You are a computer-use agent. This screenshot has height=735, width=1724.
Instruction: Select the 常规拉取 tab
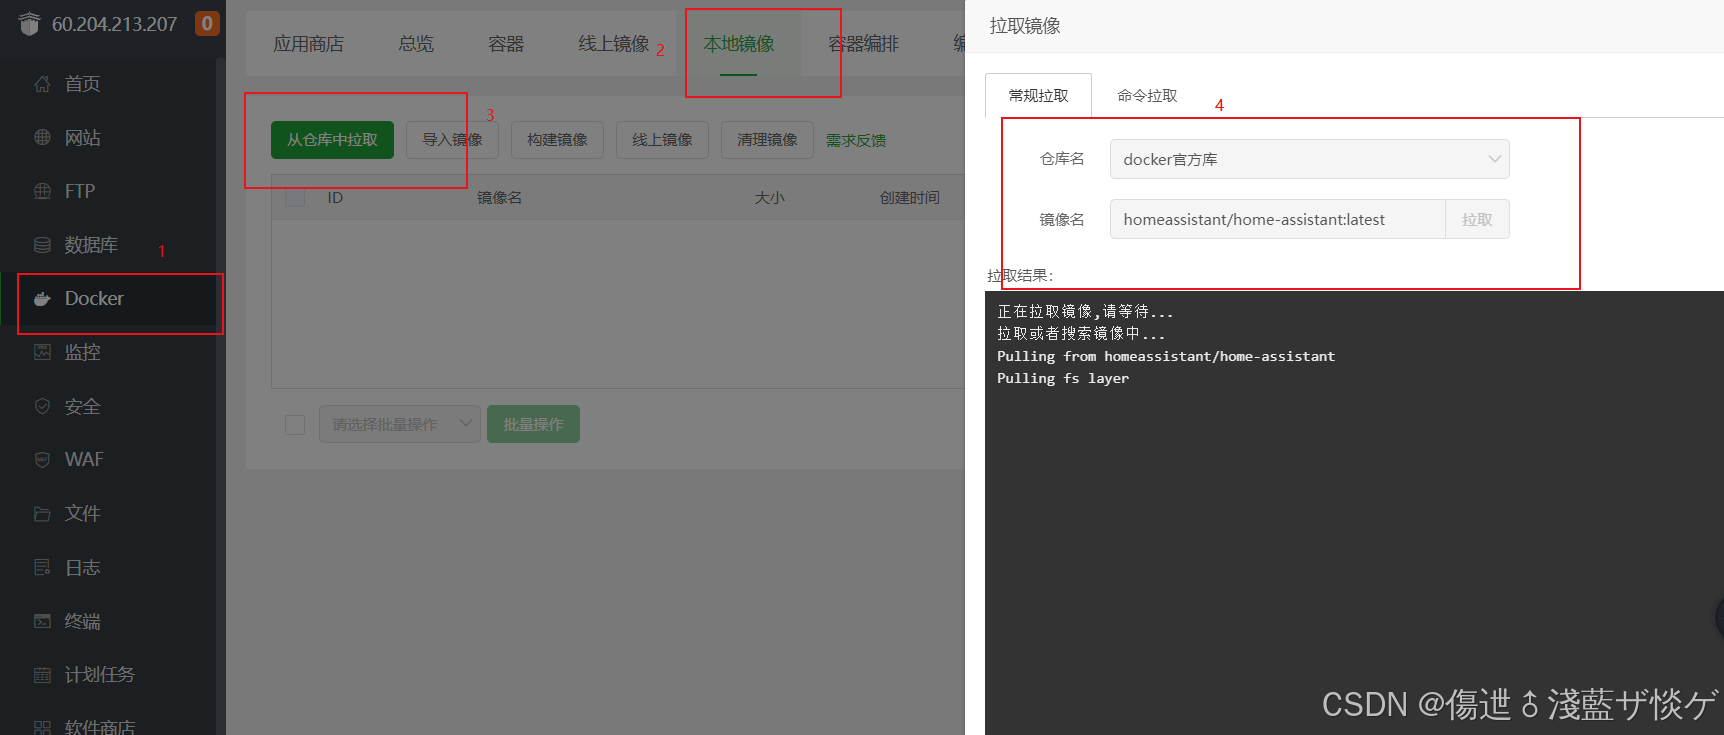coord(1038,95)
